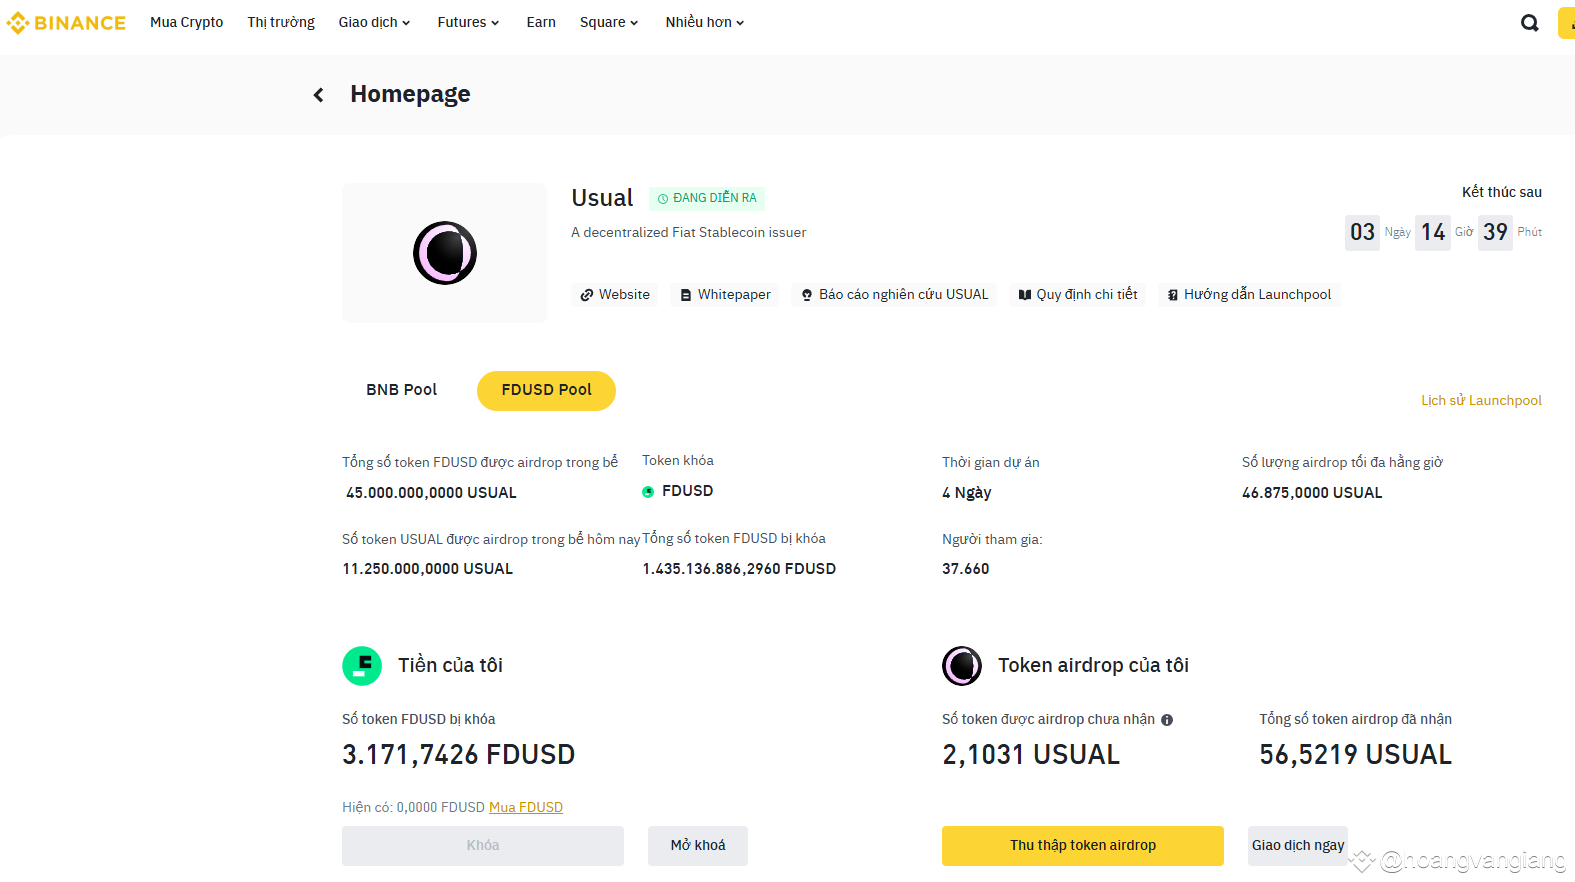Screen dimensions: 1575x882
Task: Open the search magnifier icon
Action: (1529, 22)
